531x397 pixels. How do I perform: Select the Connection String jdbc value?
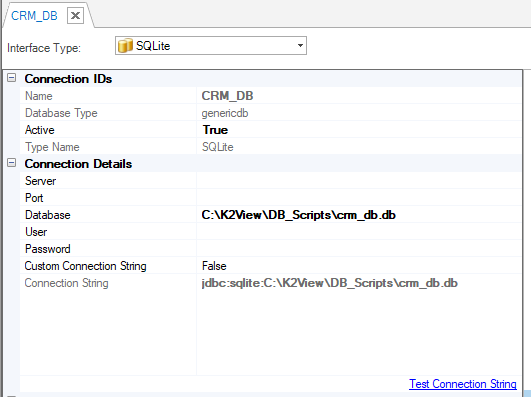click(330, 283)
